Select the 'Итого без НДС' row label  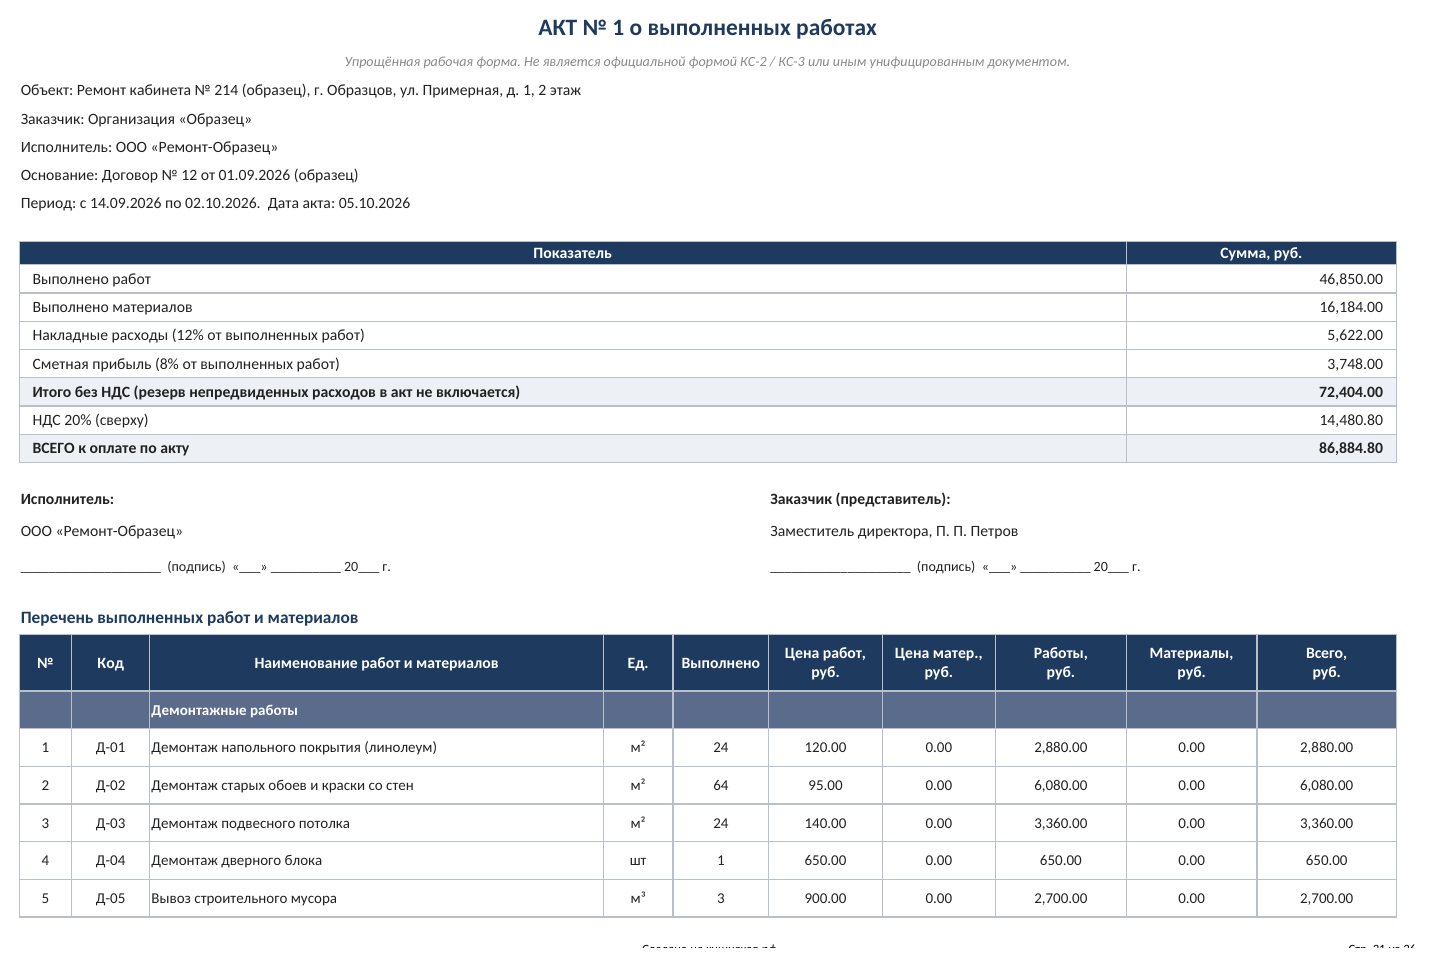pos(276,392)
